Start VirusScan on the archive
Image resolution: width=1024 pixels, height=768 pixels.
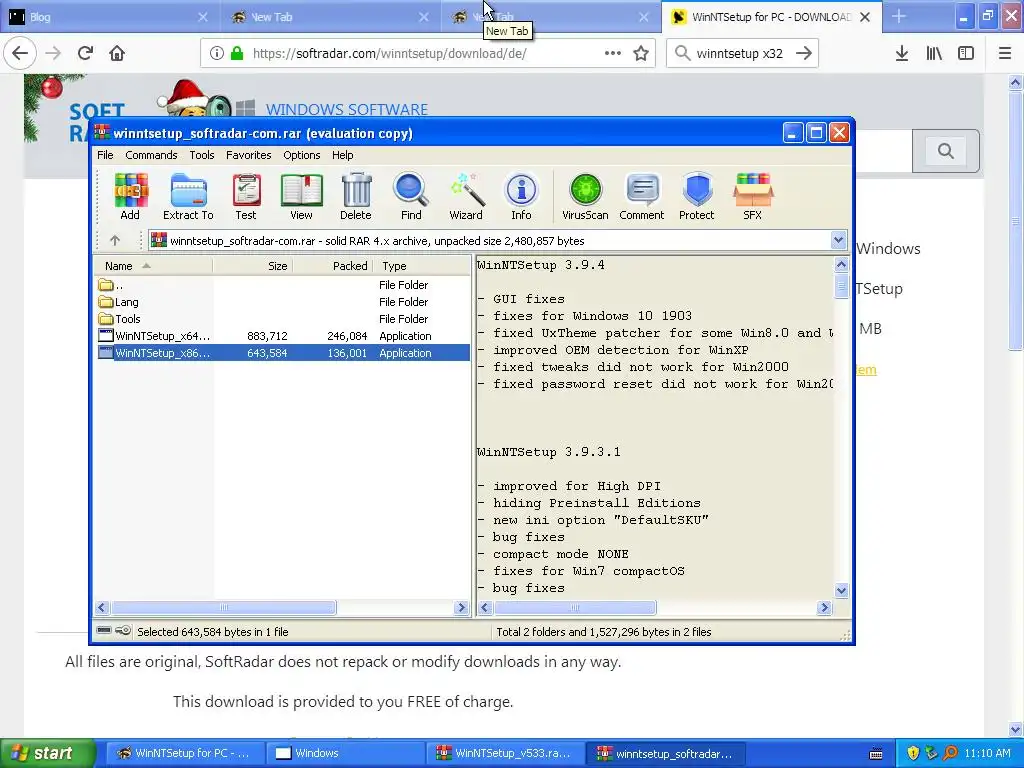585,196
